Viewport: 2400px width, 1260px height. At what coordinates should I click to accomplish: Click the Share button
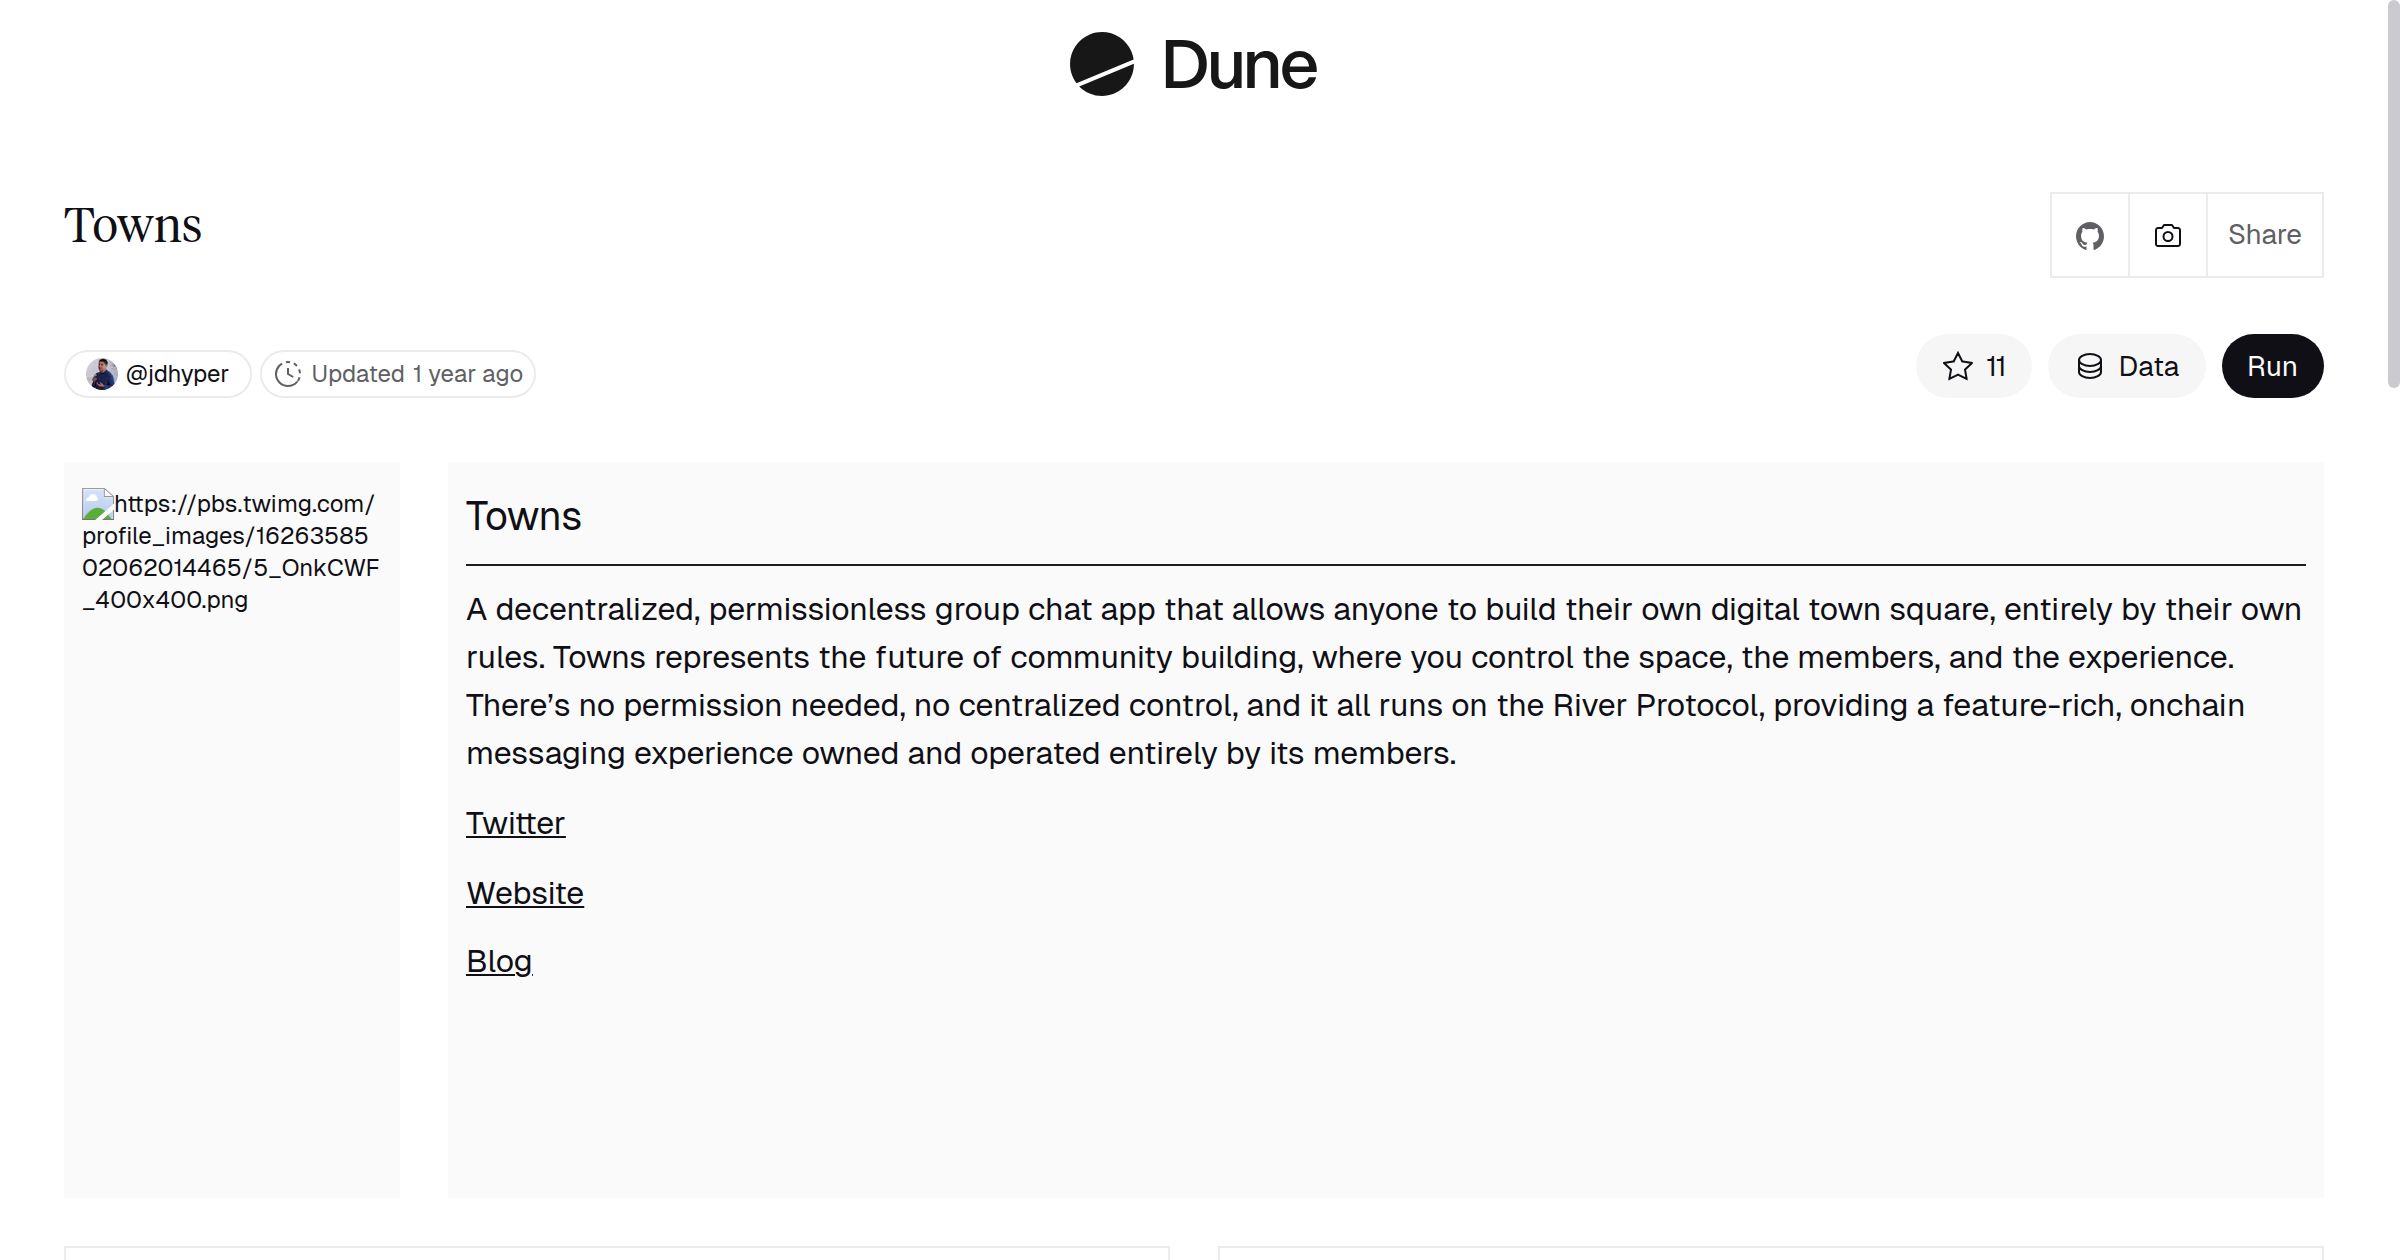point(2264,235)
